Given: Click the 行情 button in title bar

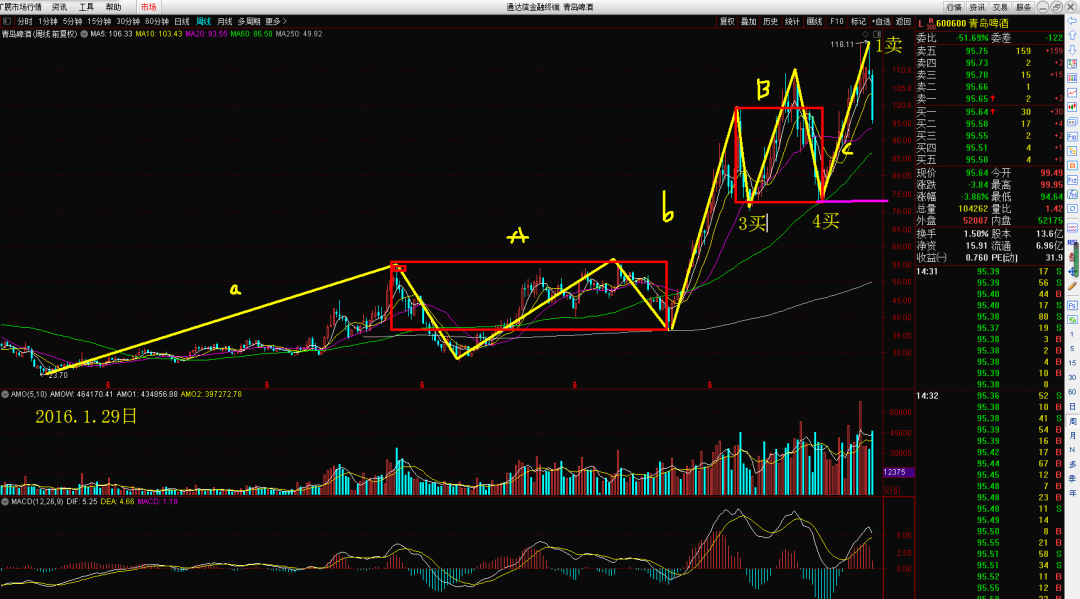Looking at the screenshot, I should [954, 7].
